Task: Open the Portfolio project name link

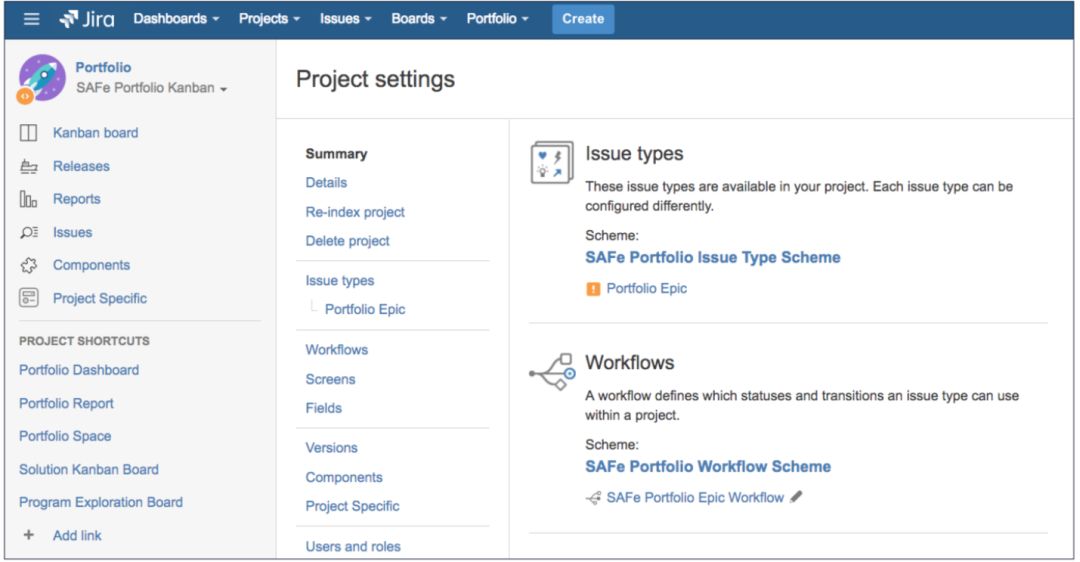Action: [x=103, y=67]
